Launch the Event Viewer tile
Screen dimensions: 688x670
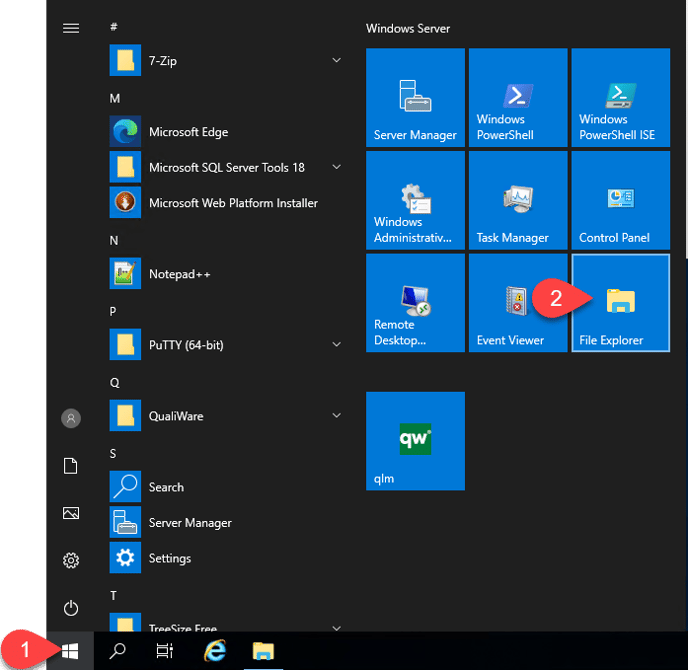point(518,303)
